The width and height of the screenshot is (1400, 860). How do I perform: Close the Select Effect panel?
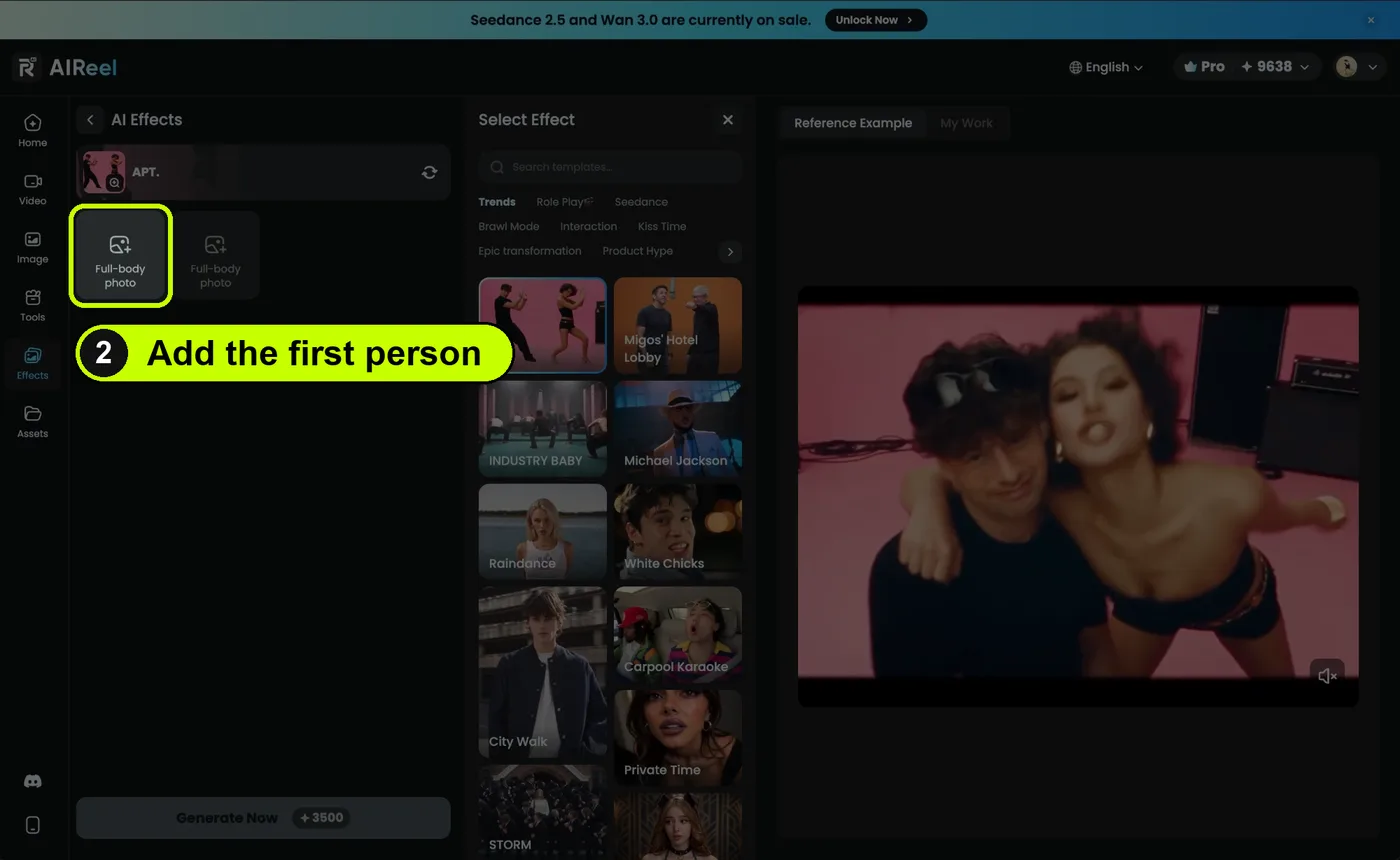click(728, 120)
